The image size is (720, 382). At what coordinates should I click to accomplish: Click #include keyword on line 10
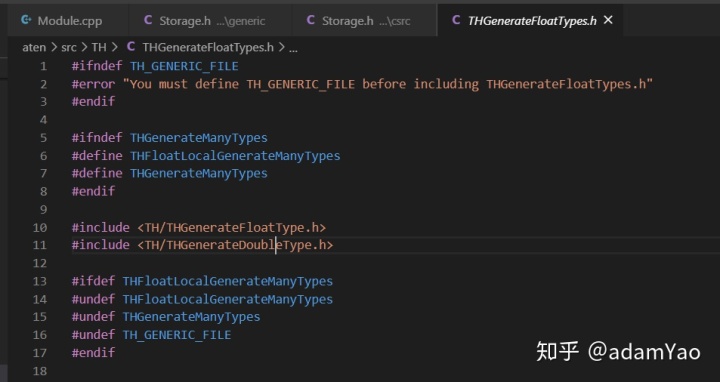pyautogui.click(x=101, y=227)
